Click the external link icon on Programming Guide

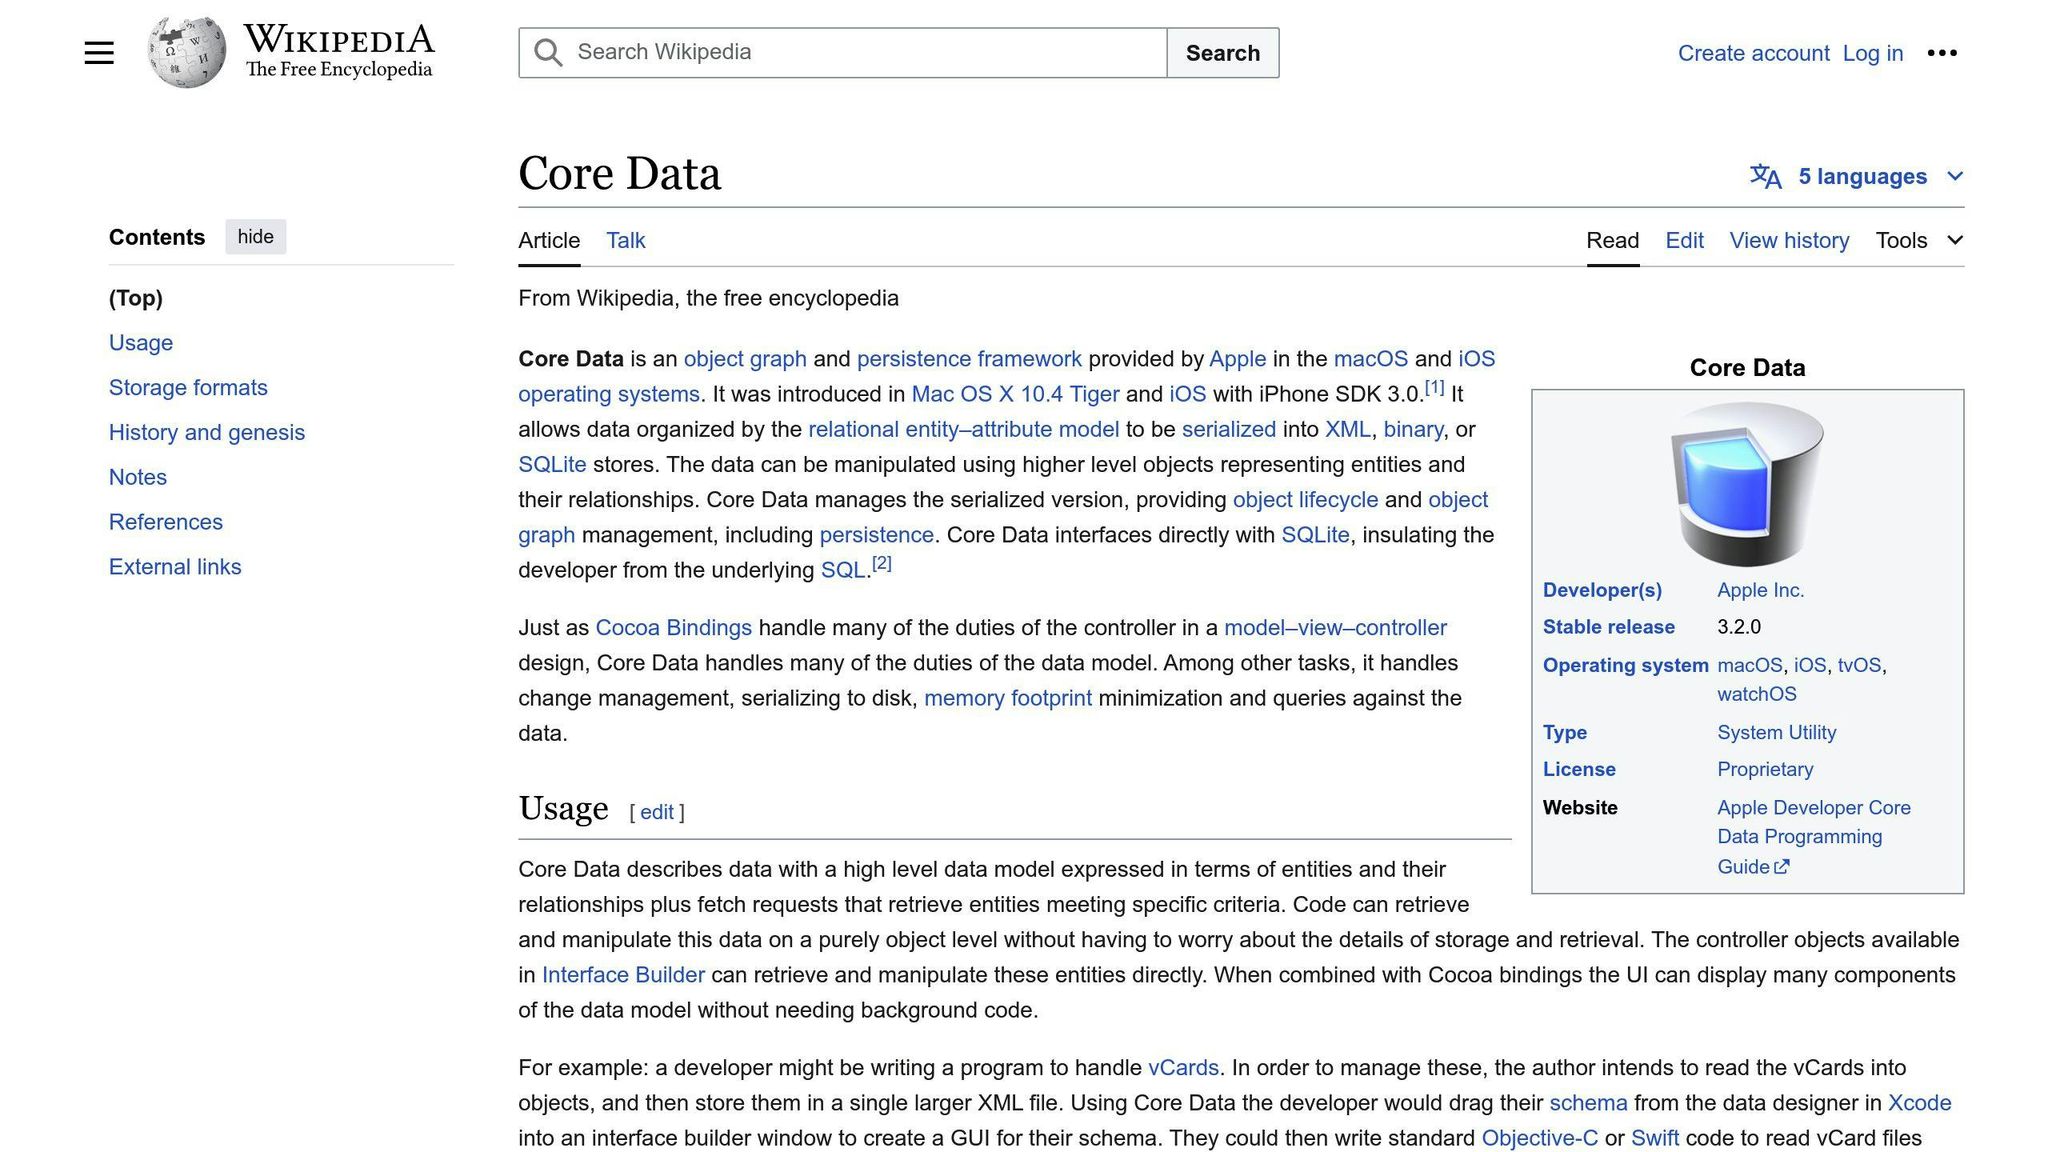(x=1782, y=866)
